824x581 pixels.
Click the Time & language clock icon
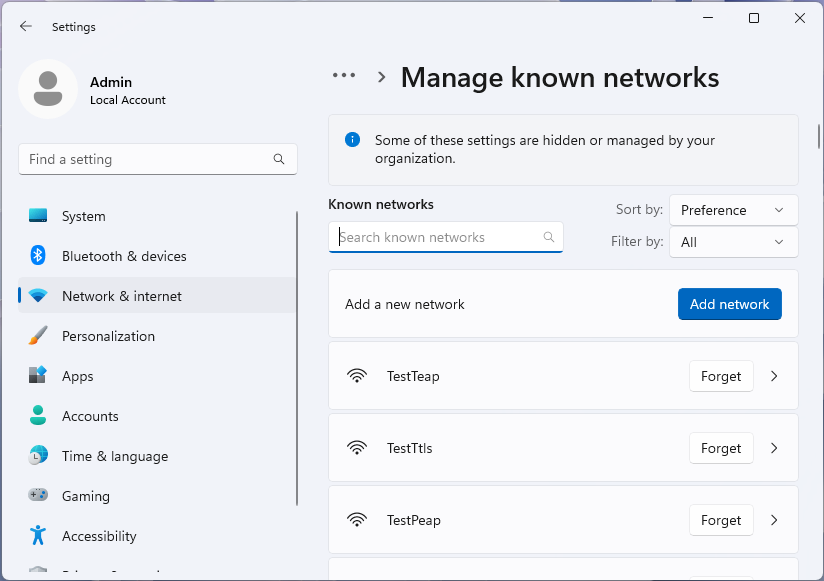click(37, 456)
